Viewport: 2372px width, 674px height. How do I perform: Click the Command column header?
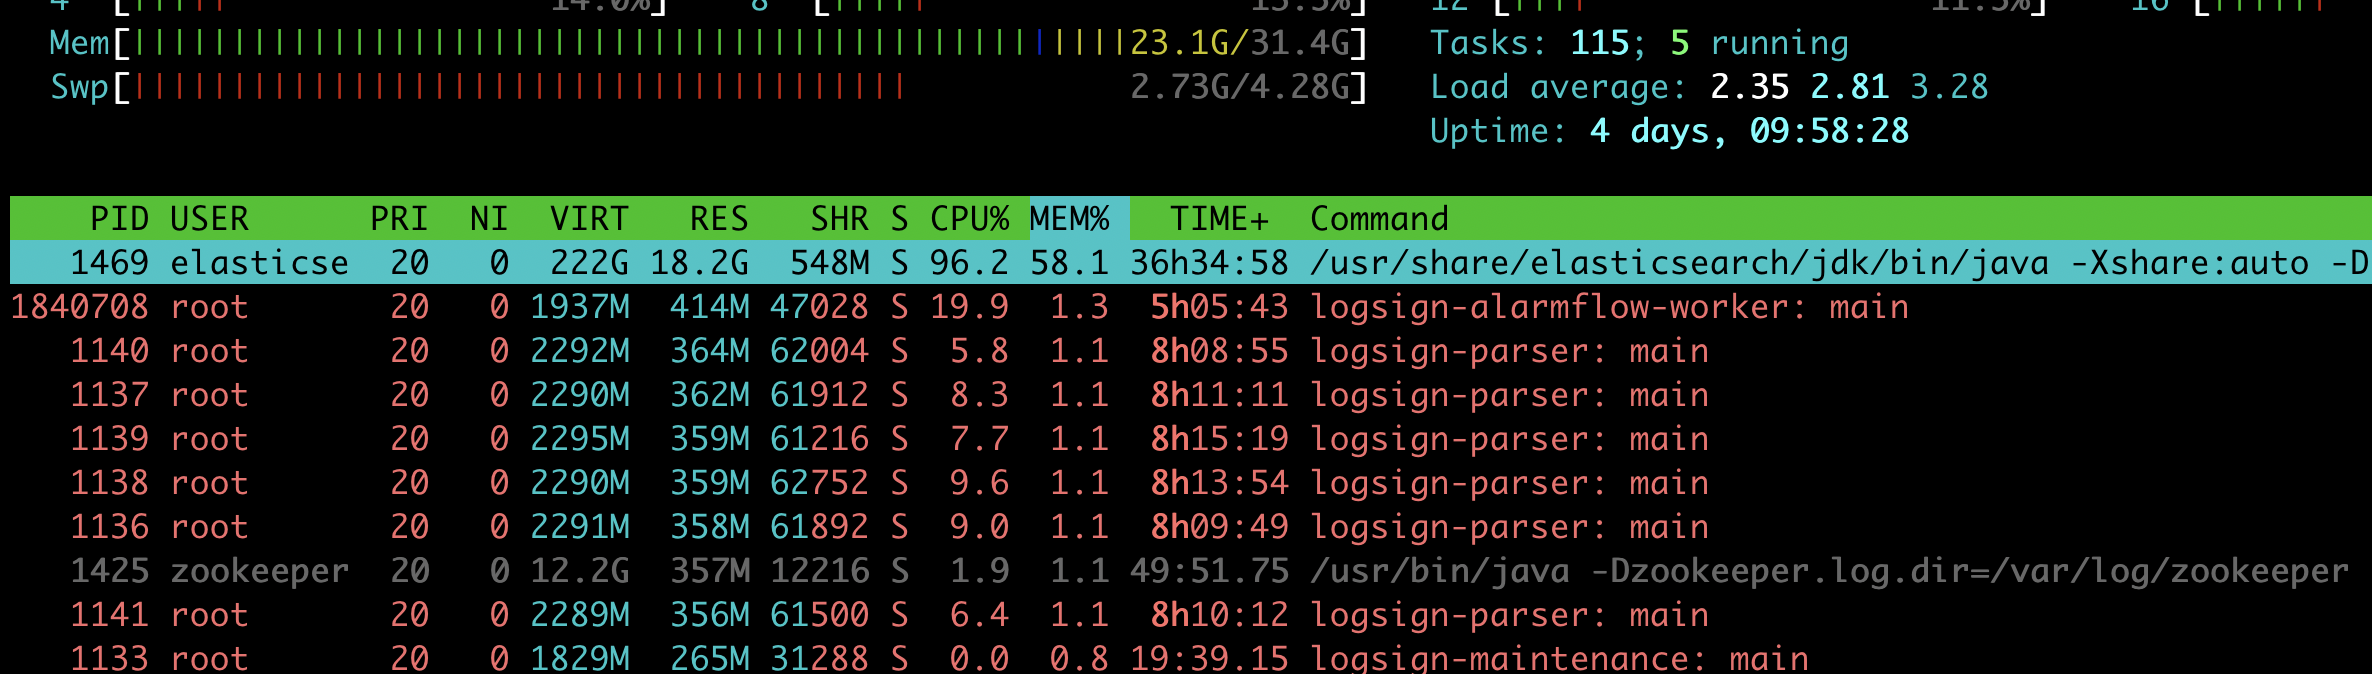coord(1379,218)
